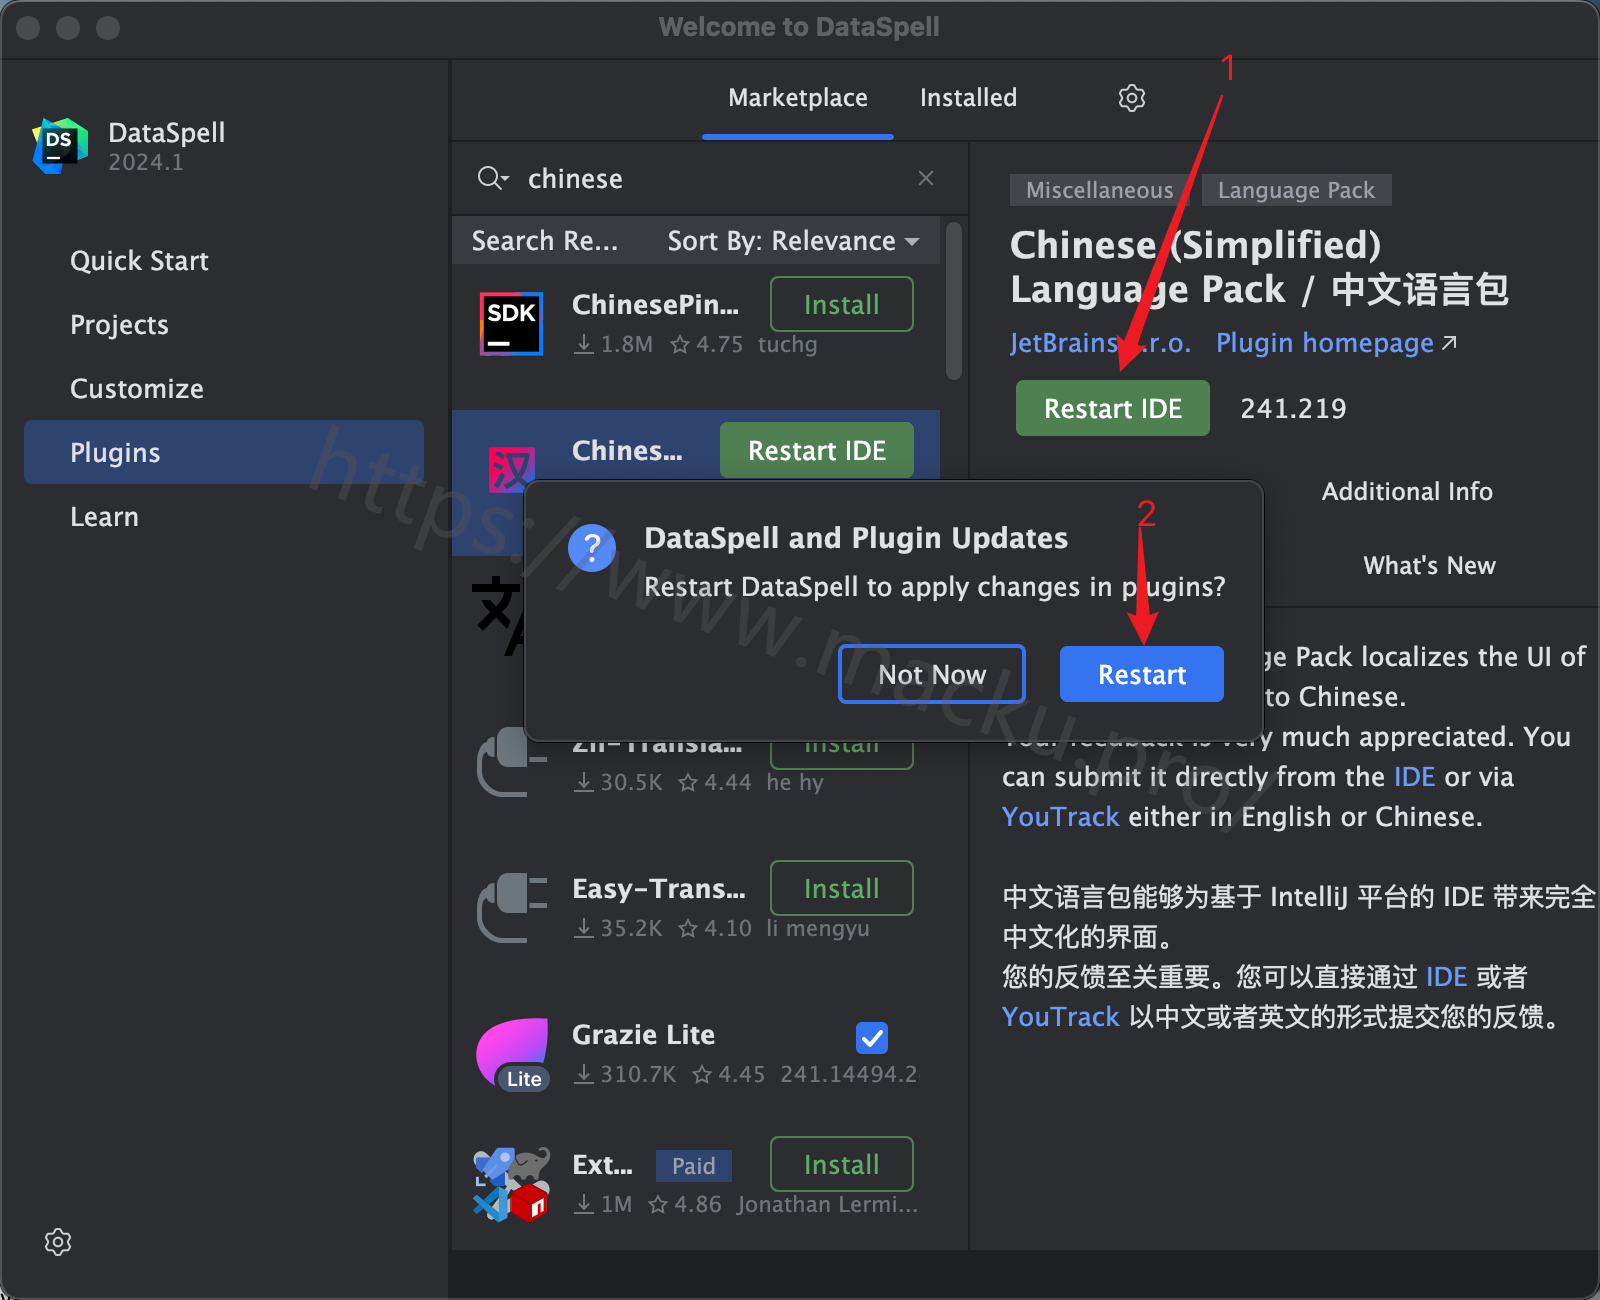Click the question mark dialog icon

[592, 548]
